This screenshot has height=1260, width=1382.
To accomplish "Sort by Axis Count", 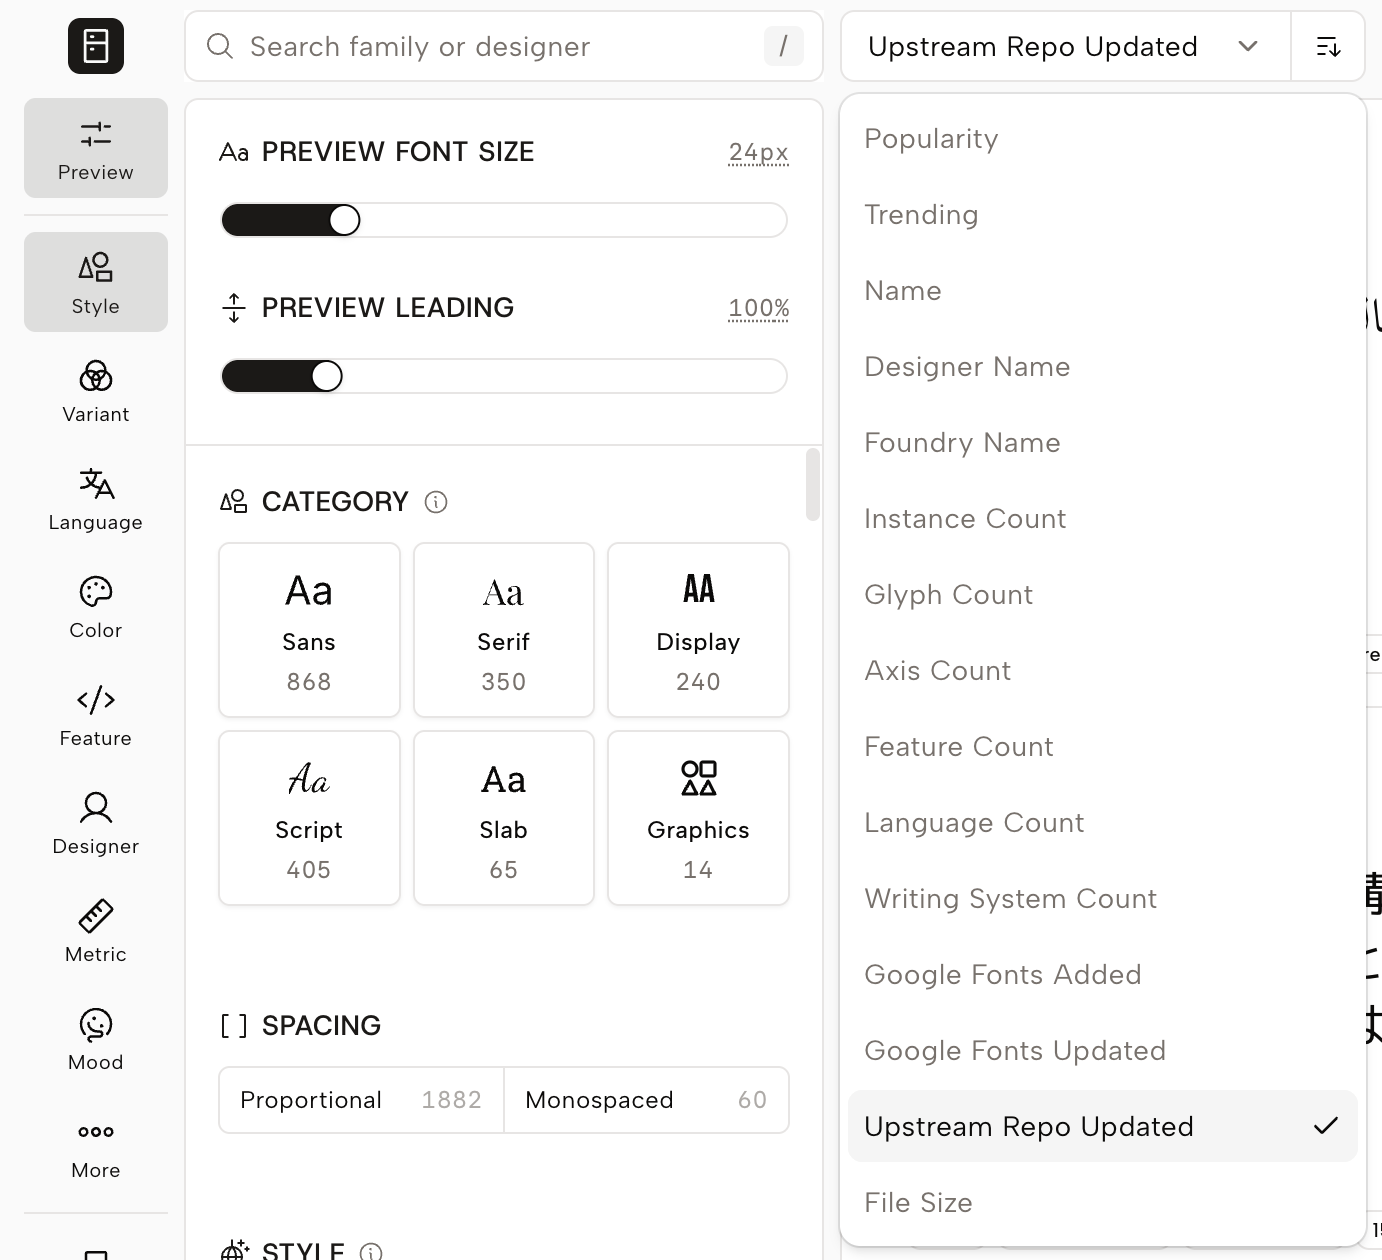I will tap(1102, 671).
